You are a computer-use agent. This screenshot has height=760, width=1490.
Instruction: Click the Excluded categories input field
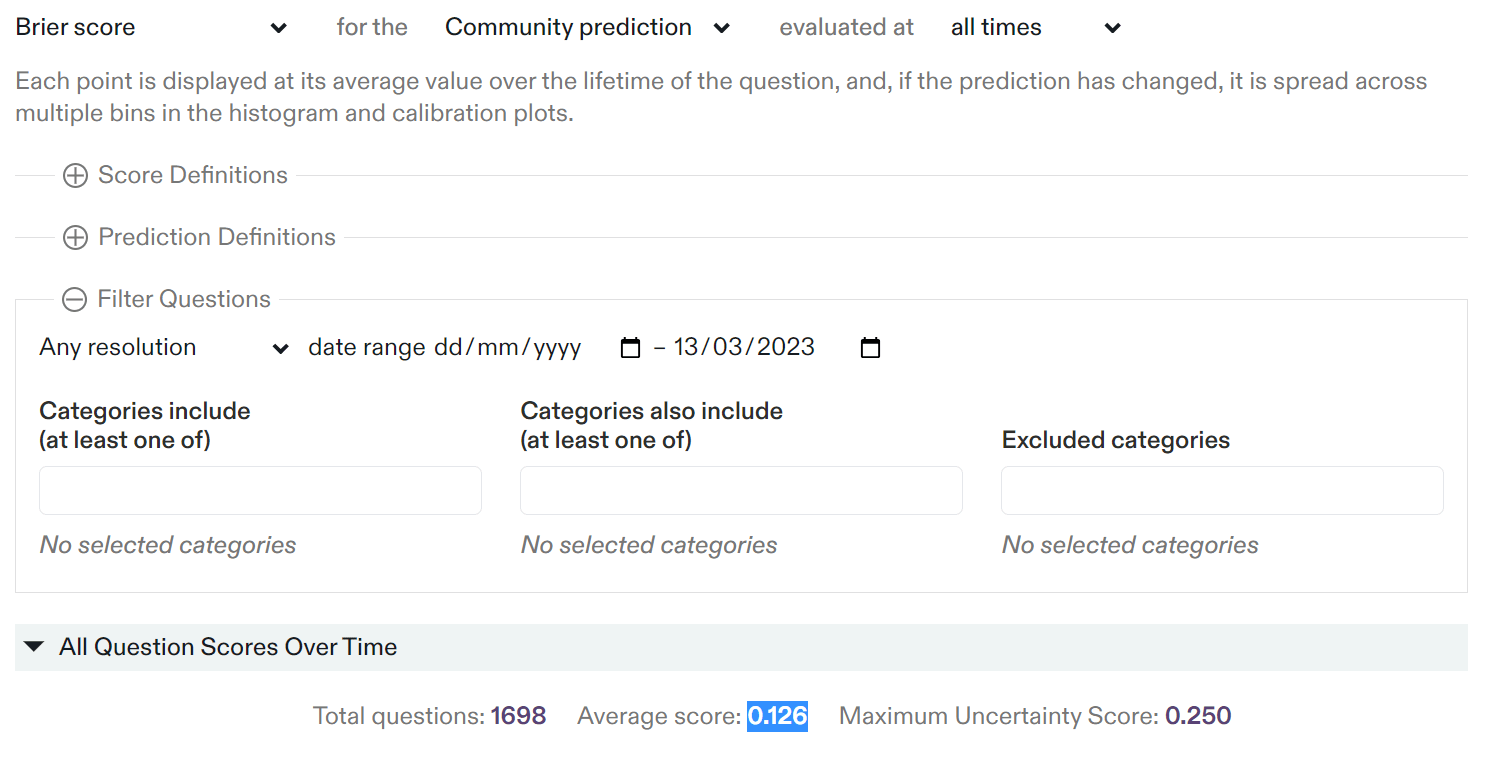[x=1222, y=491]
